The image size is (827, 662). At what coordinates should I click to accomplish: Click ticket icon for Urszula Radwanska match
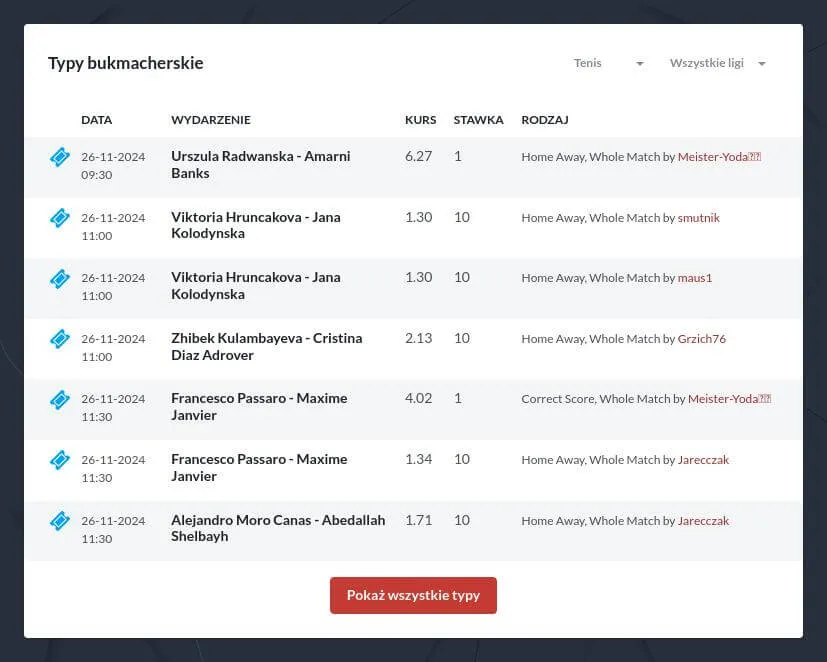coord(60,157)
